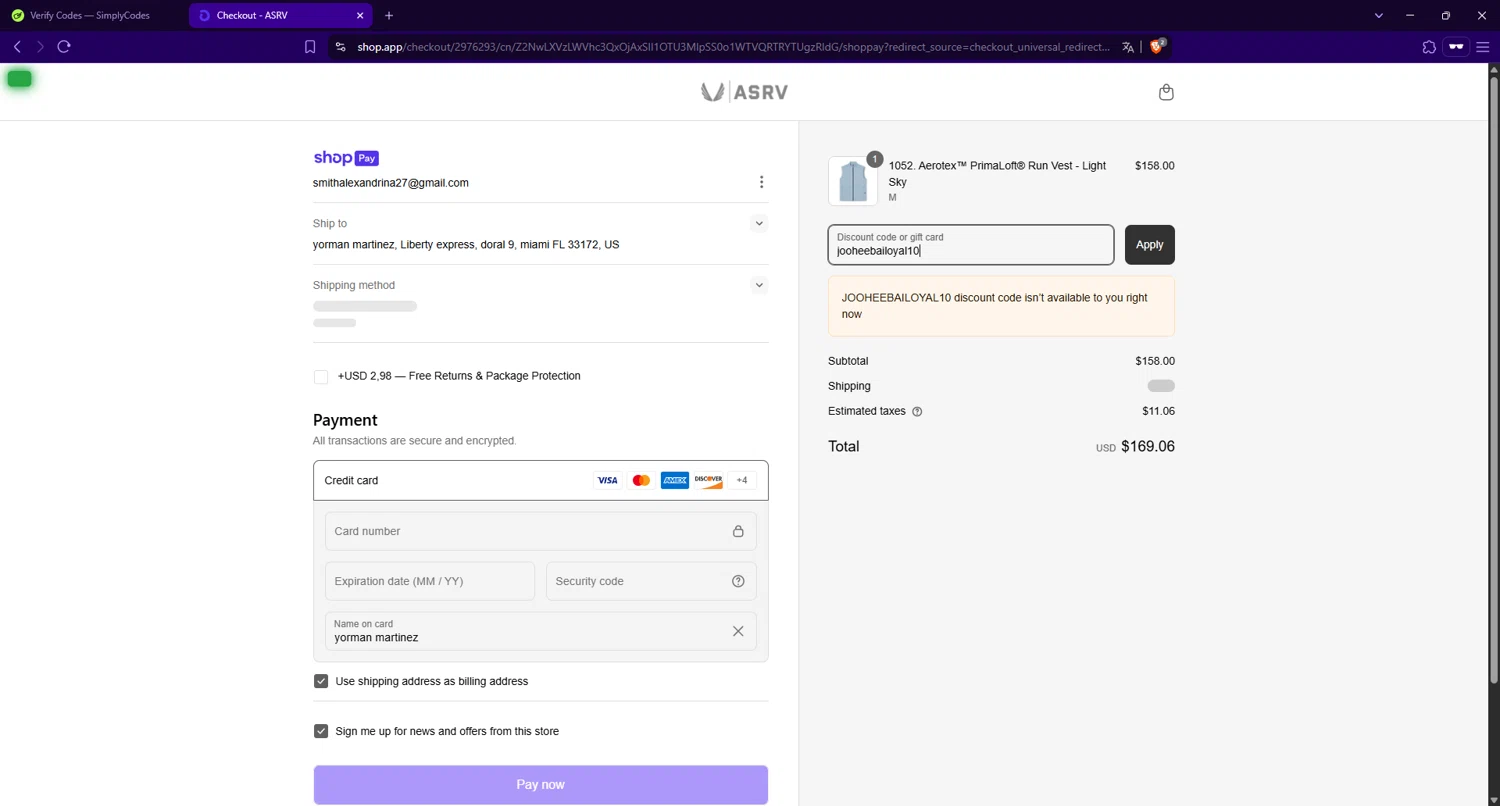Click the Discover card icon
1500x806 pixels.
click(708, 481)
